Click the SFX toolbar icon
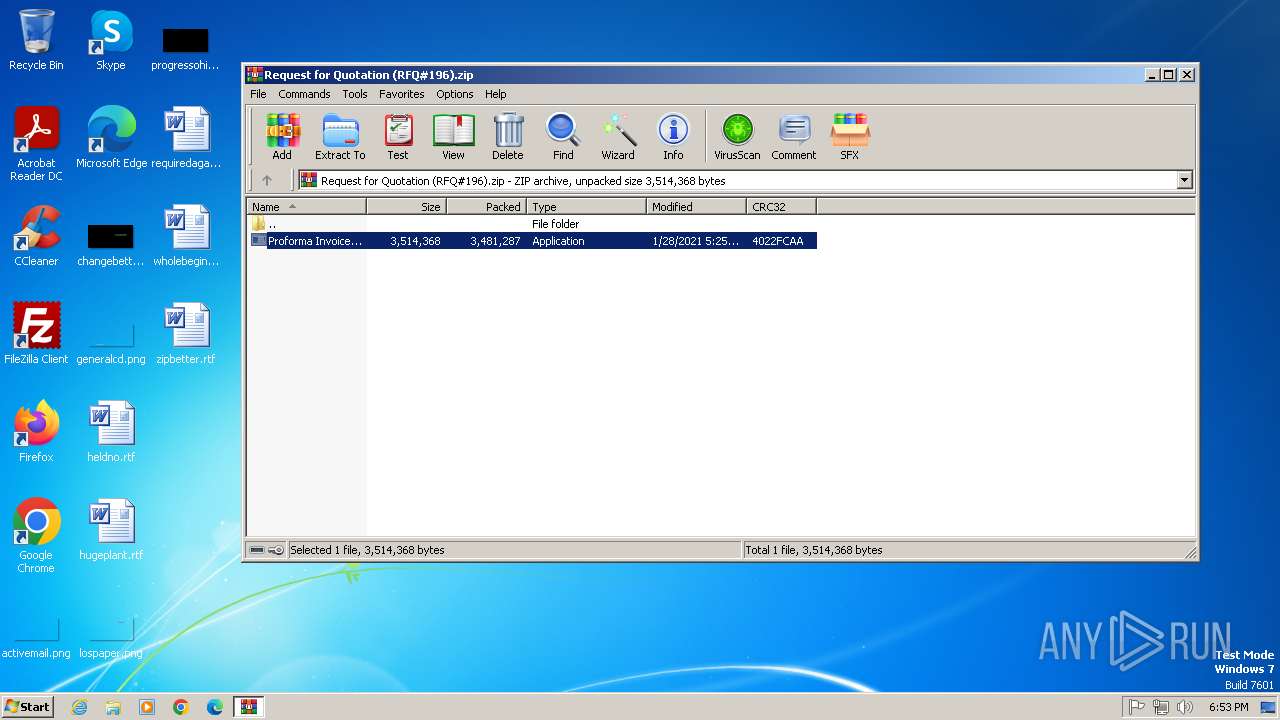 coord(850,137)
